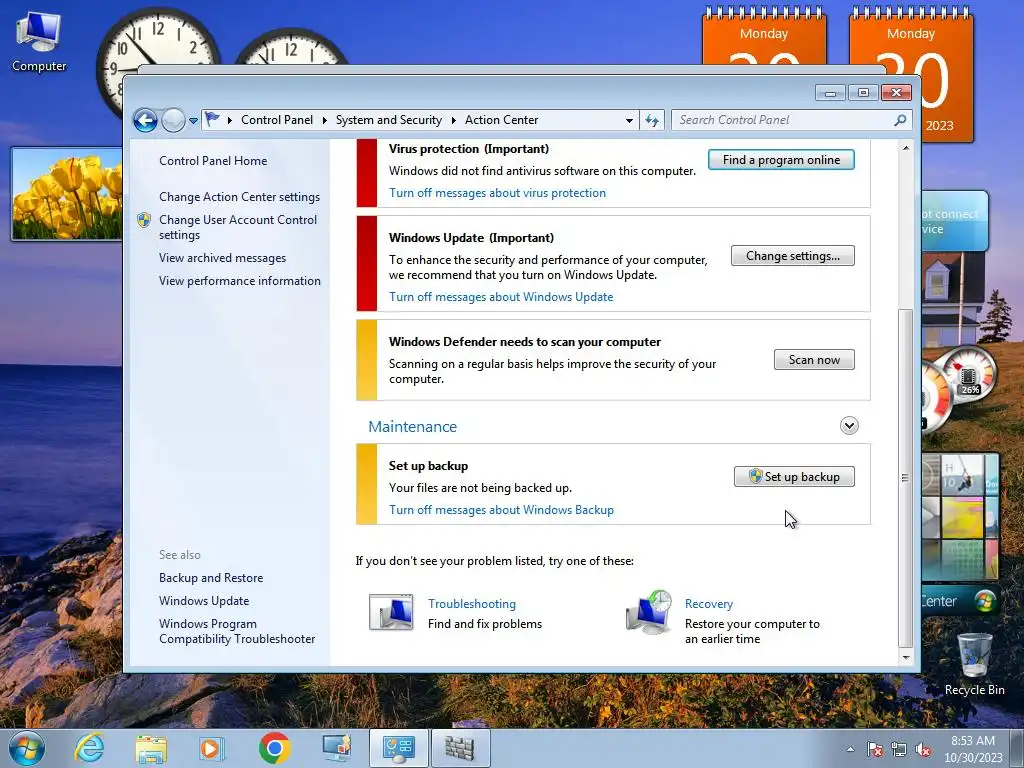The image size is (1024, 768).
Task: Open Windows Update under See also
Action: pos(204,601)
